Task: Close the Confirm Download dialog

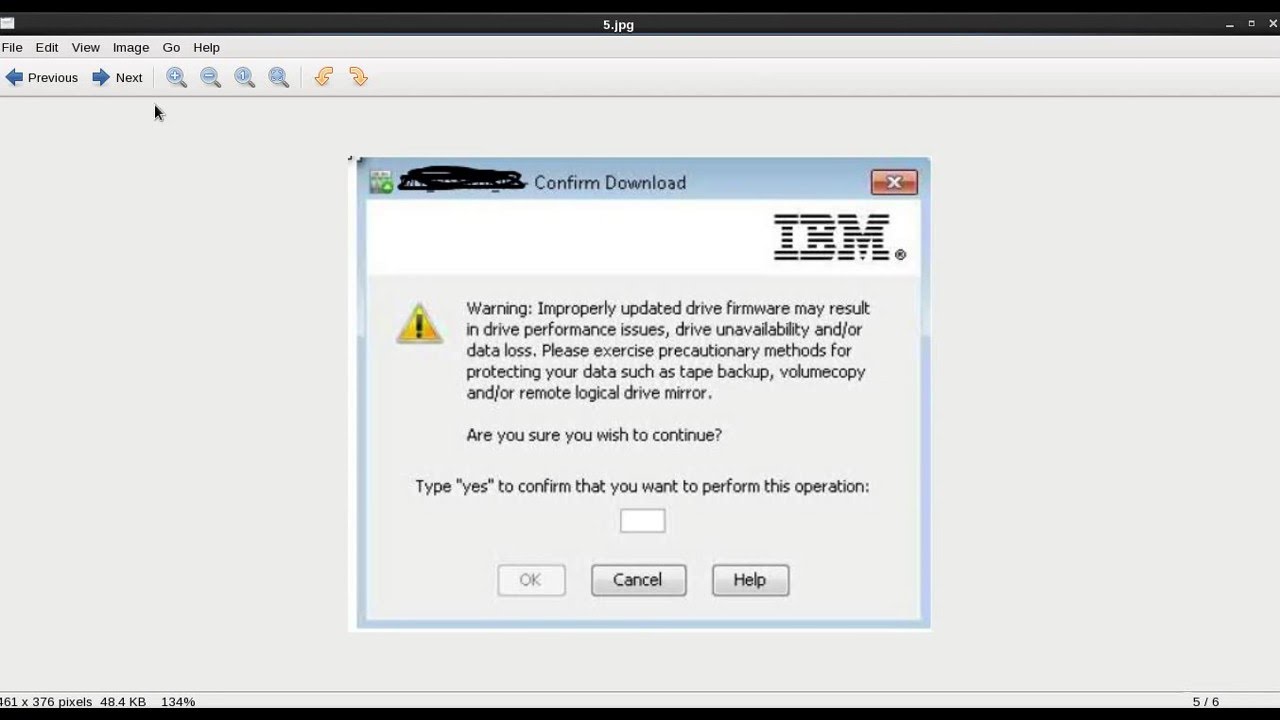Action: tap(894, 182)
